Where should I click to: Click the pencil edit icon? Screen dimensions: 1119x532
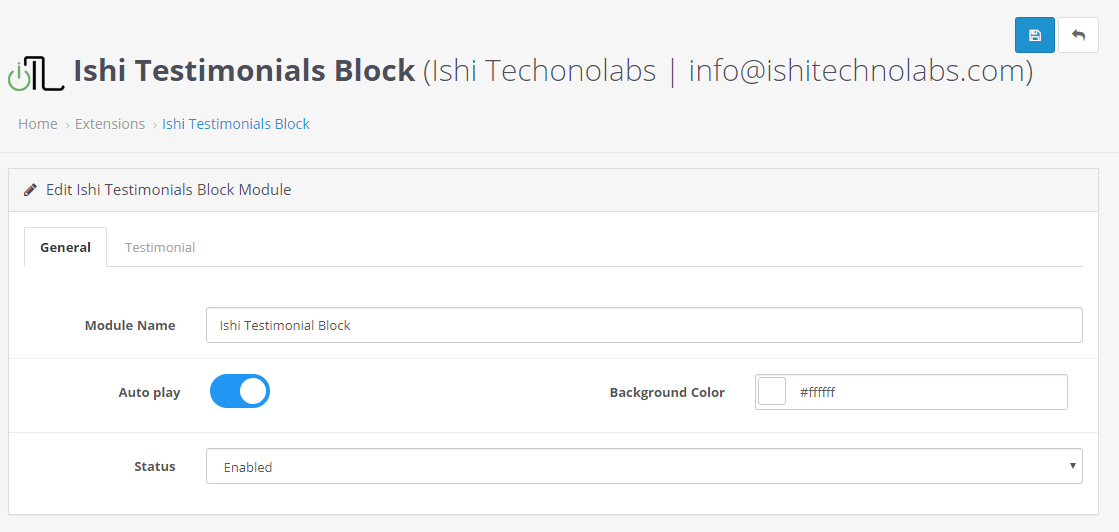pos(31,189)
